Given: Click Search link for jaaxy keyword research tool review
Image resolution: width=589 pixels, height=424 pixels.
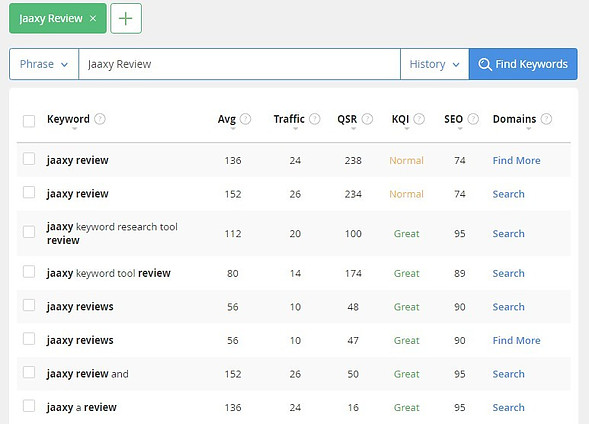Looking at the screenshot, I should coord(509,234).
